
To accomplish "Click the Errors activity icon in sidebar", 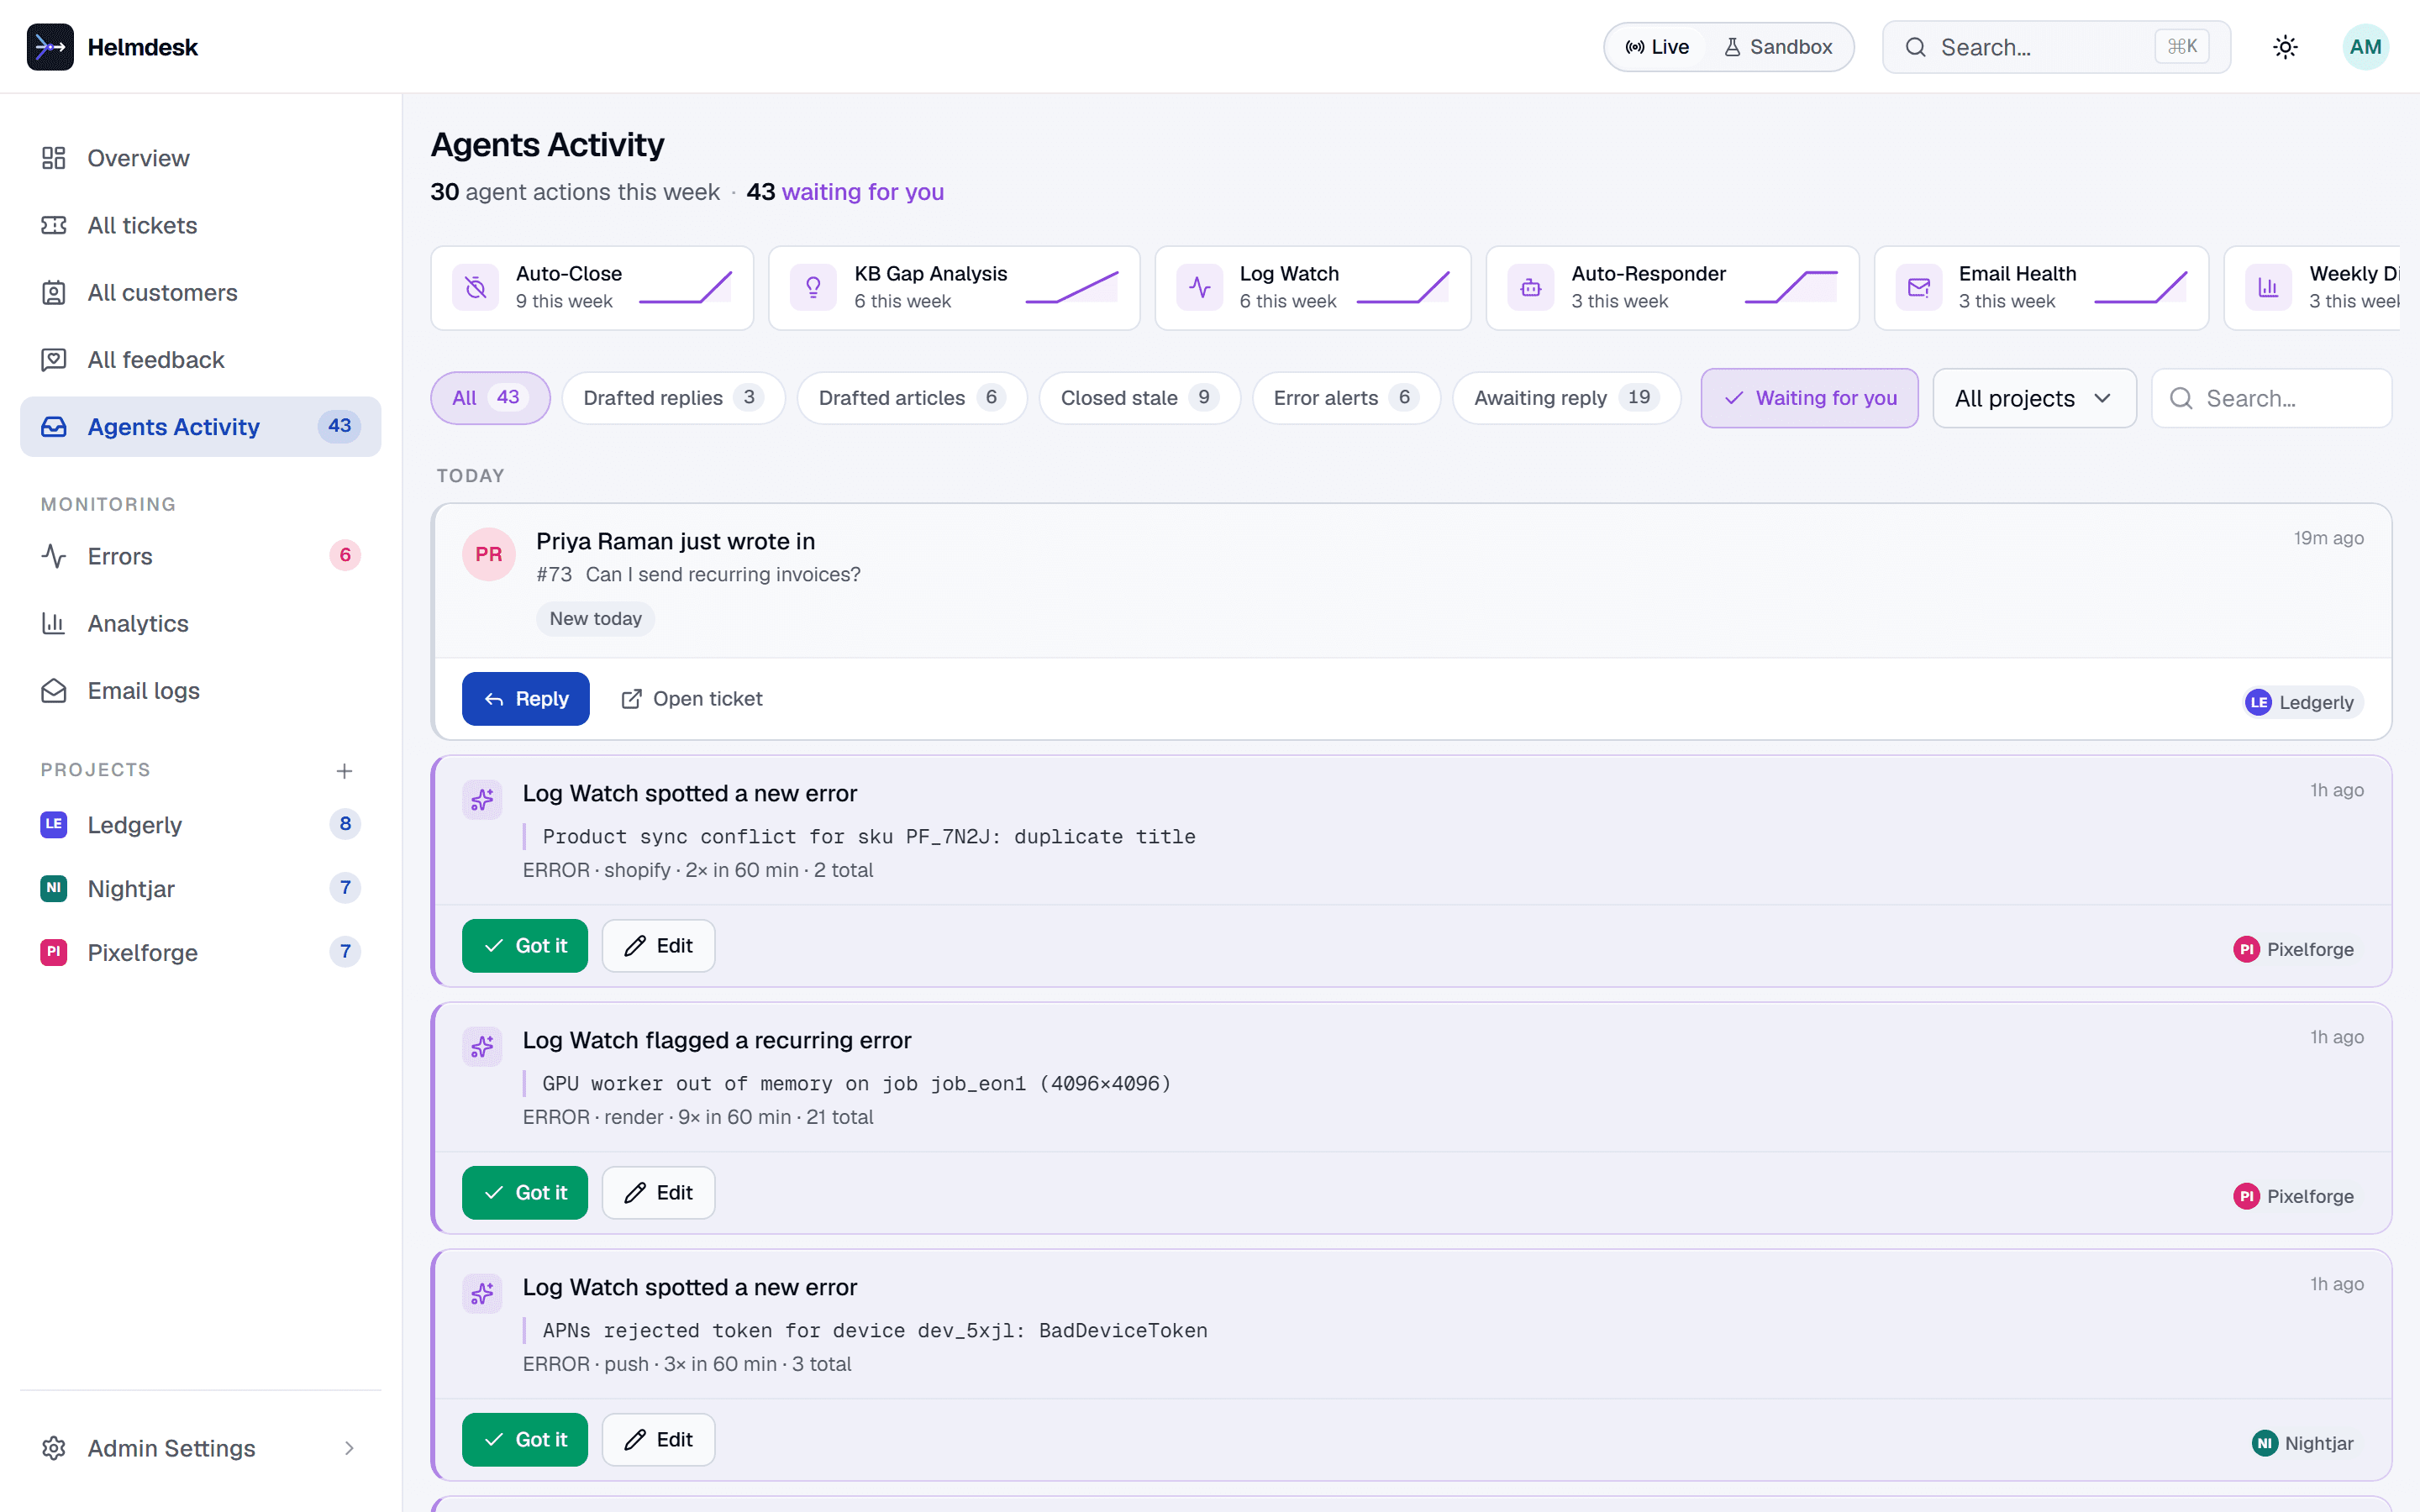I will 54,556.
